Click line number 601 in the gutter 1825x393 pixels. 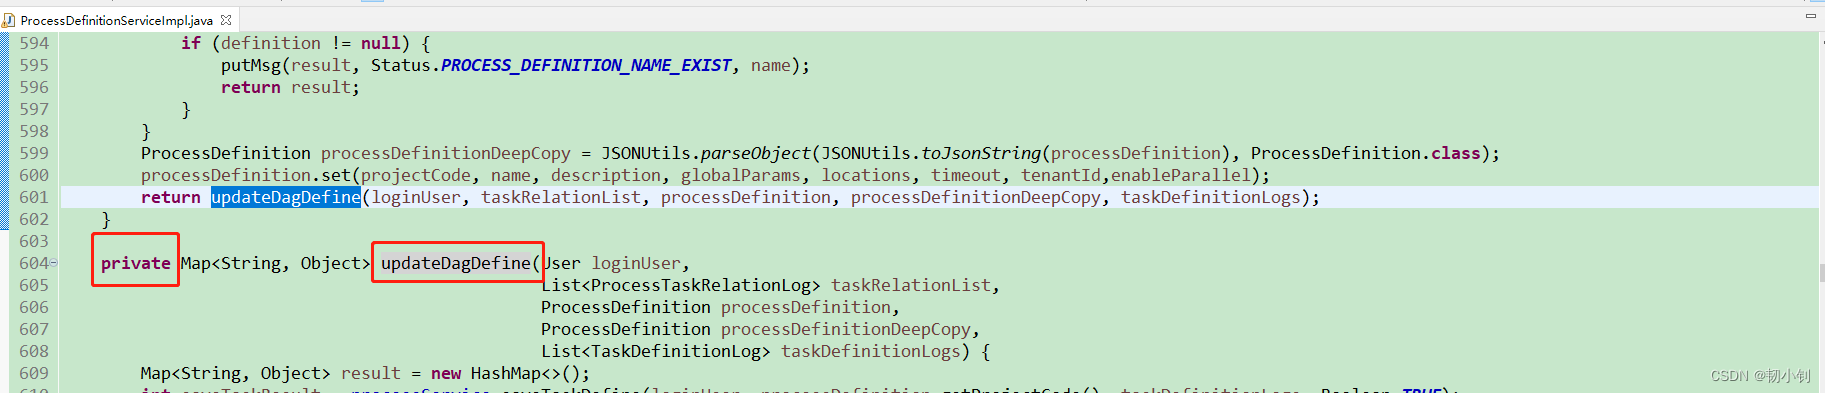point(34,197)
